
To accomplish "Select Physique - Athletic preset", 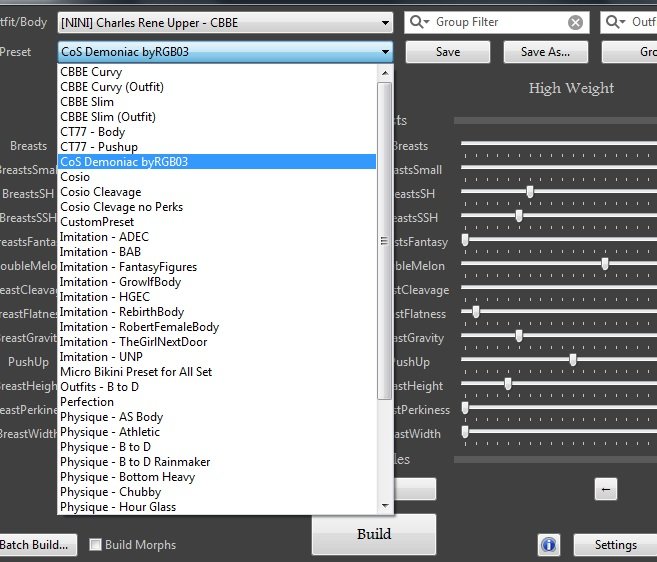I will (217, 432).
